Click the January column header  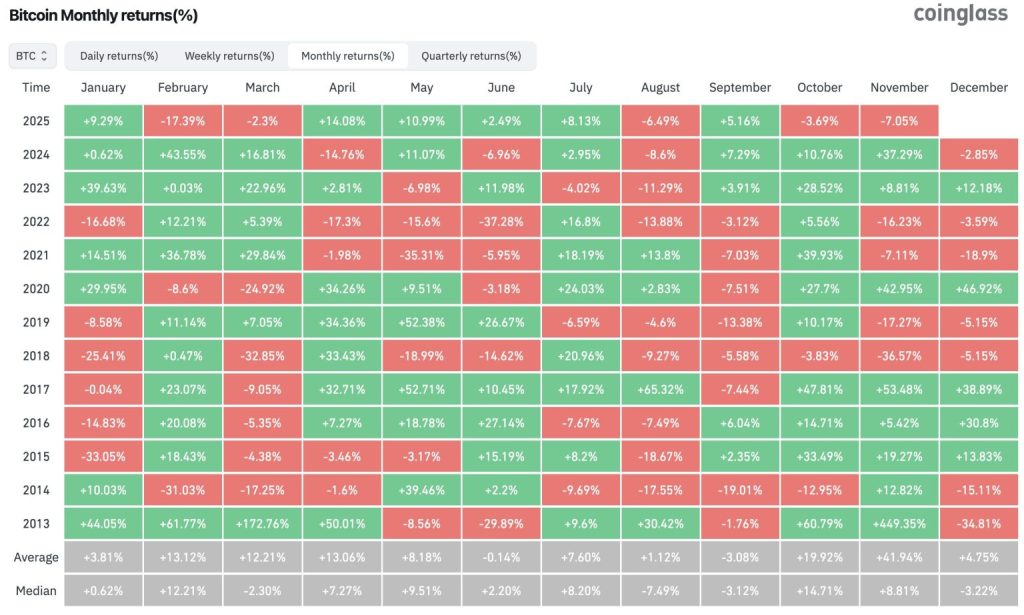point(103,87)
